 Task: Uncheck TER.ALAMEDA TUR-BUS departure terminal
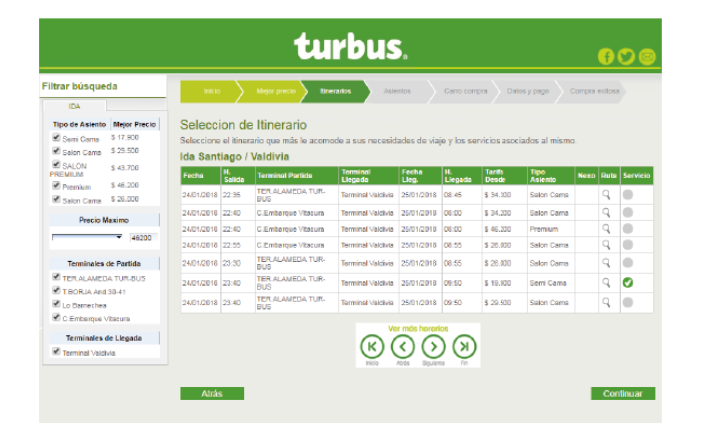(56, 277)
